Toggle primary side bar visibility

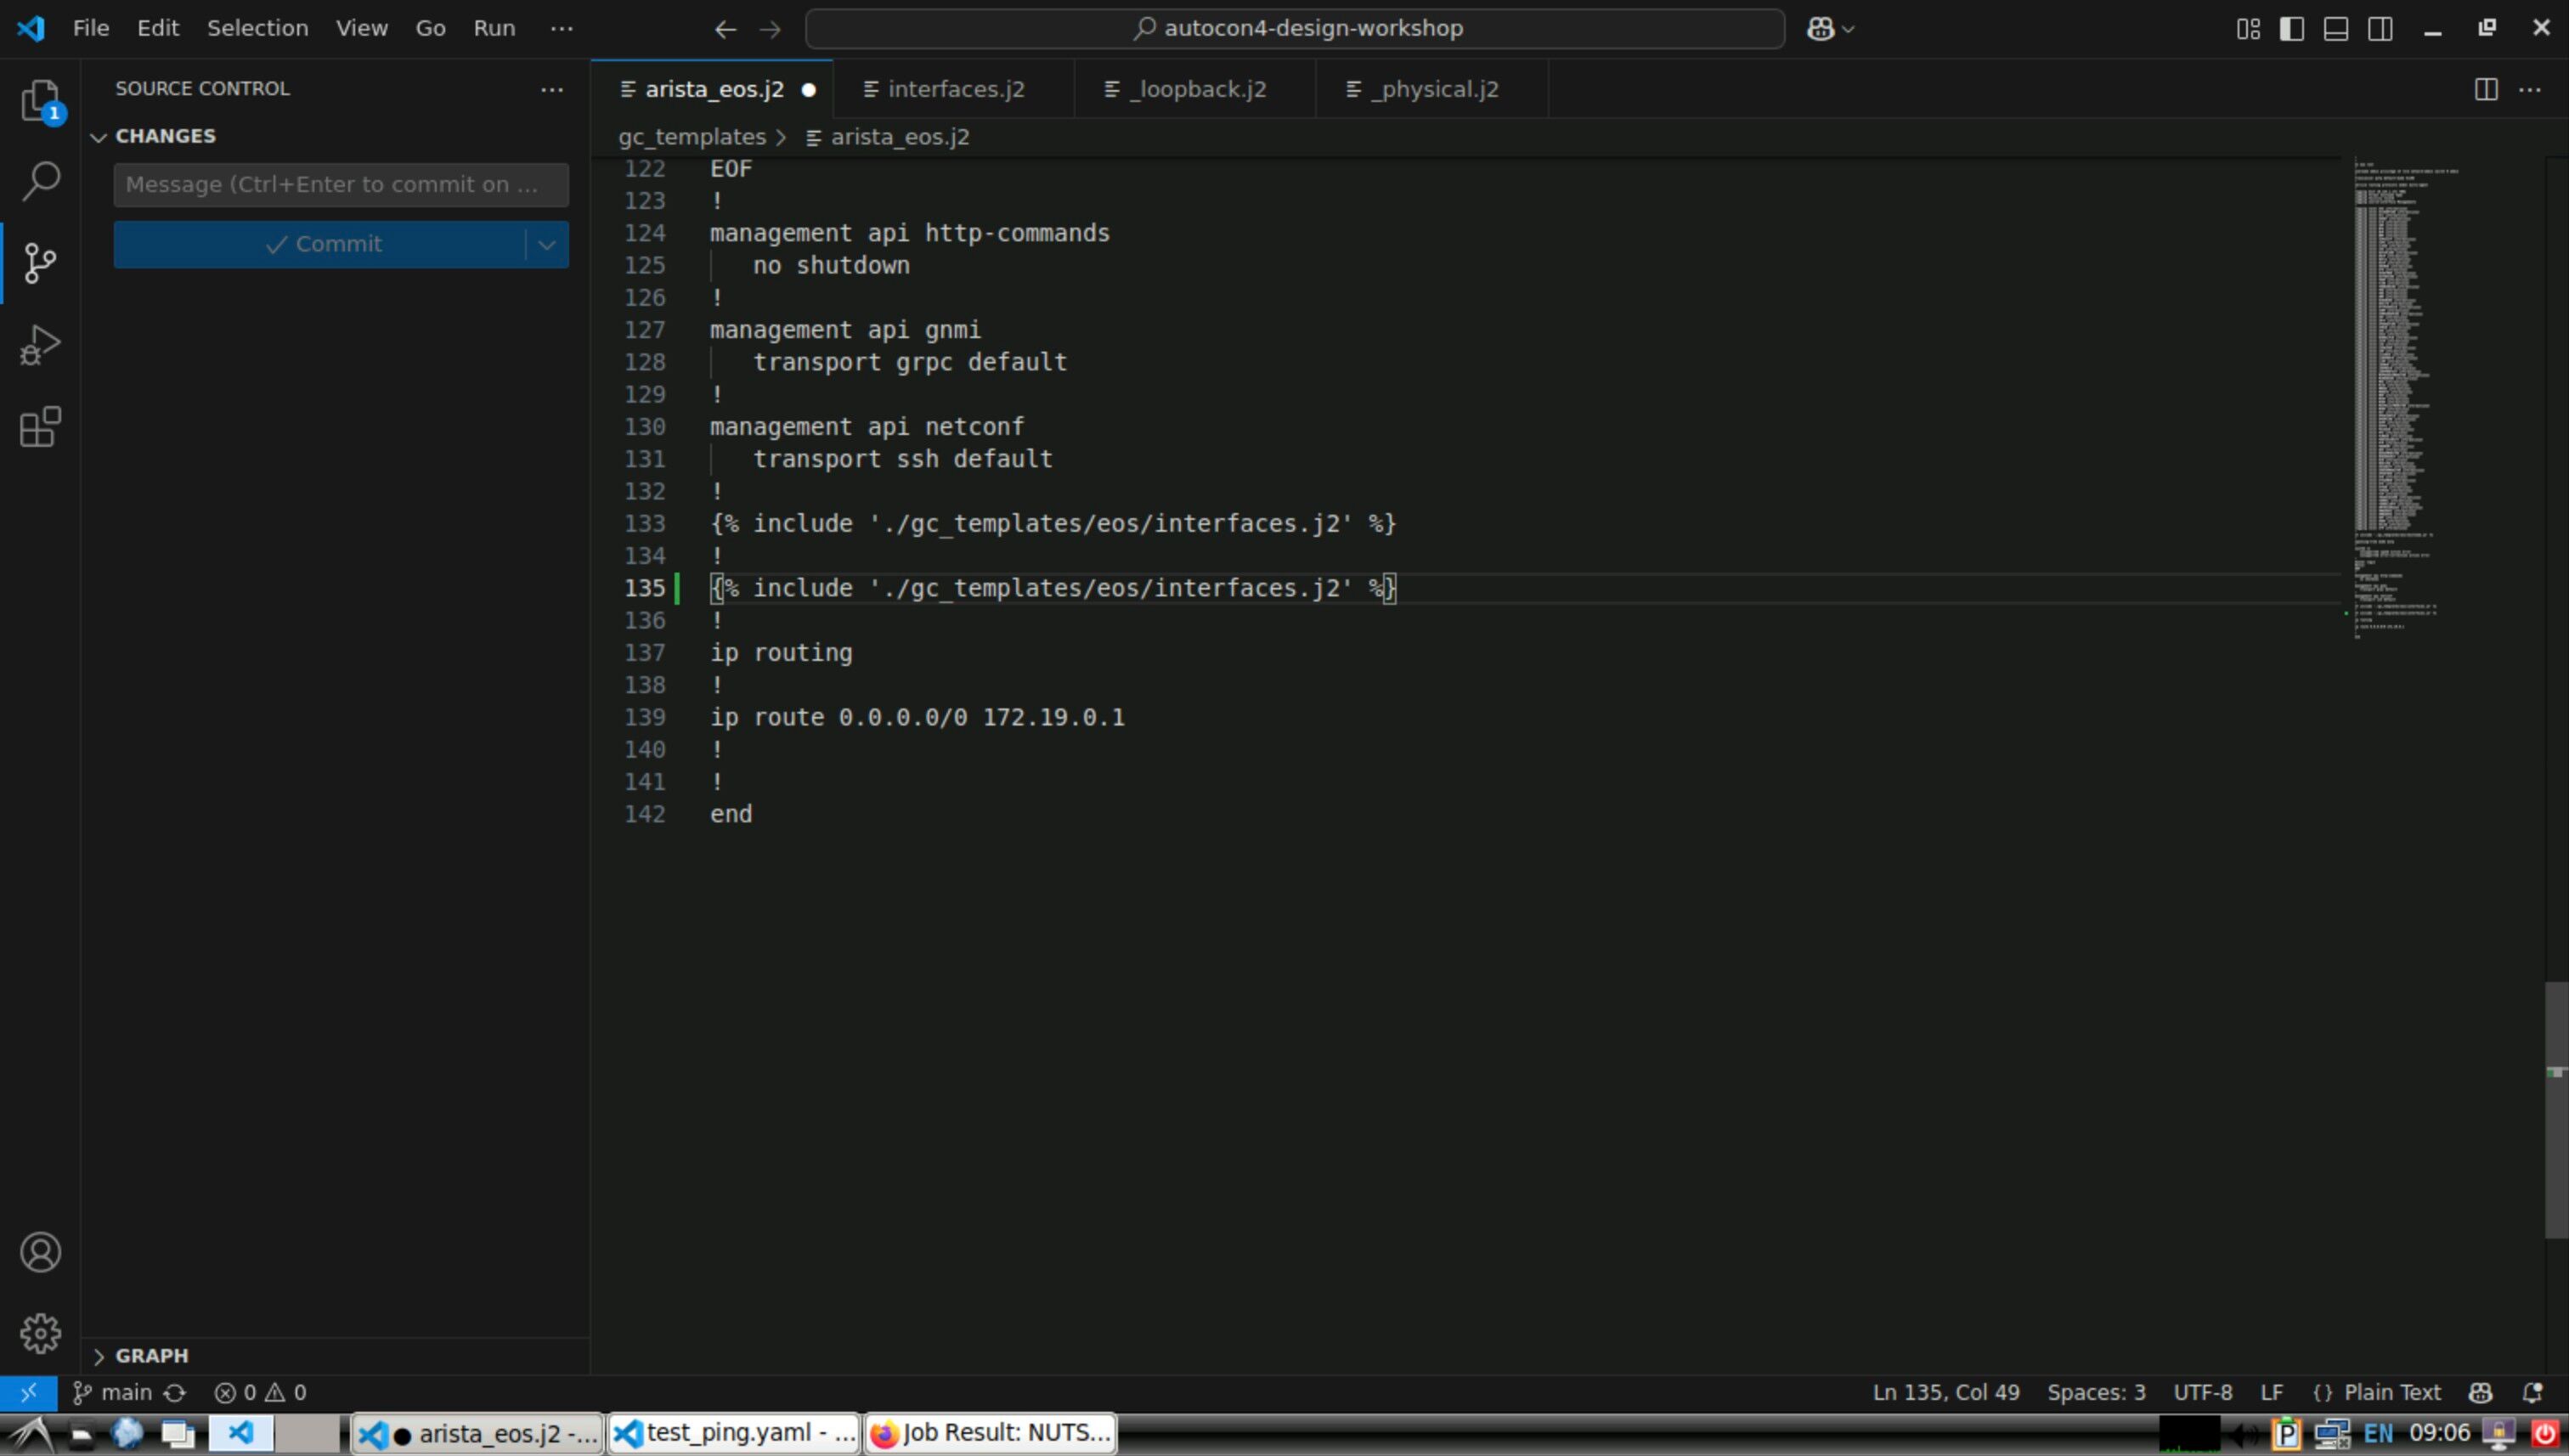pos(2291,29)
